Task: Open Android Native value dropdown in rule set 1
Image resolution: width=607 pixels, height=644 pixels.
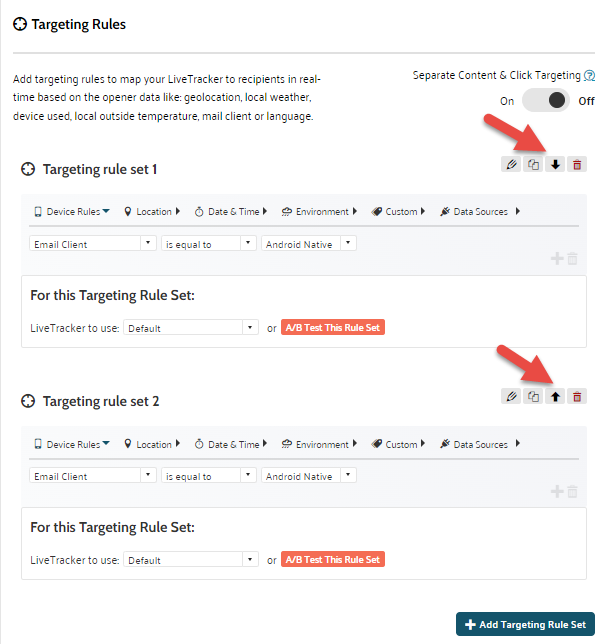Action: pos(309,244)
